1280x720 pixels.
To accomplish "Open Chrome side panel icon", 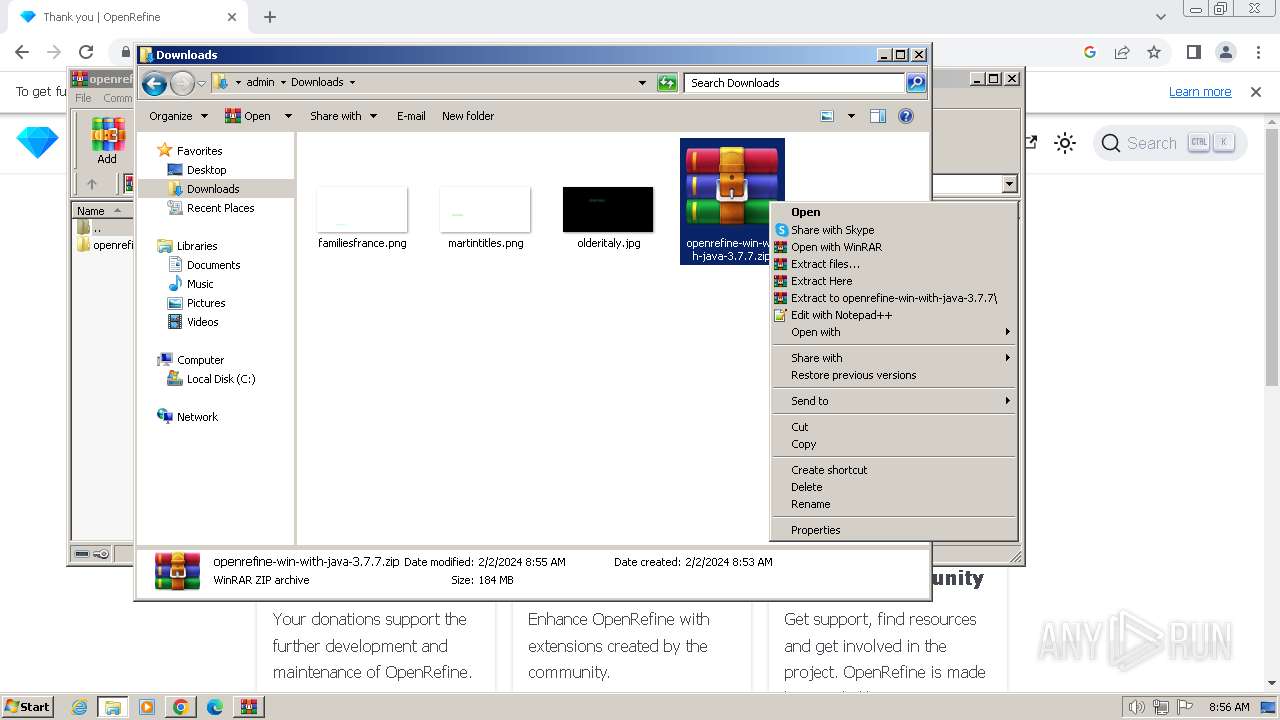I will (1193, 52).
